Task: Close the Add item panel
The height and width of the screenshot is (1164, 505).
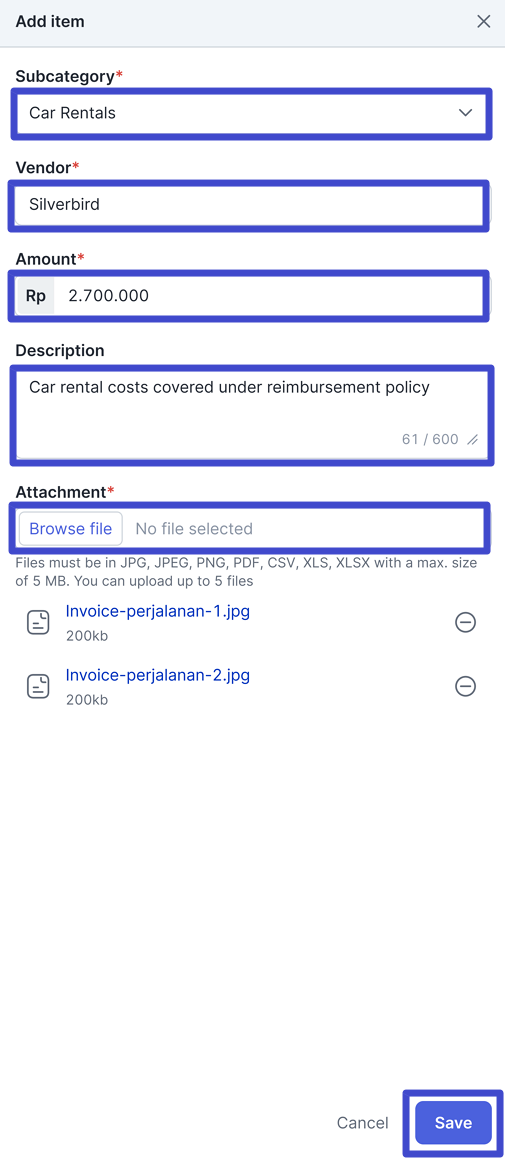Action: (483, 22)
